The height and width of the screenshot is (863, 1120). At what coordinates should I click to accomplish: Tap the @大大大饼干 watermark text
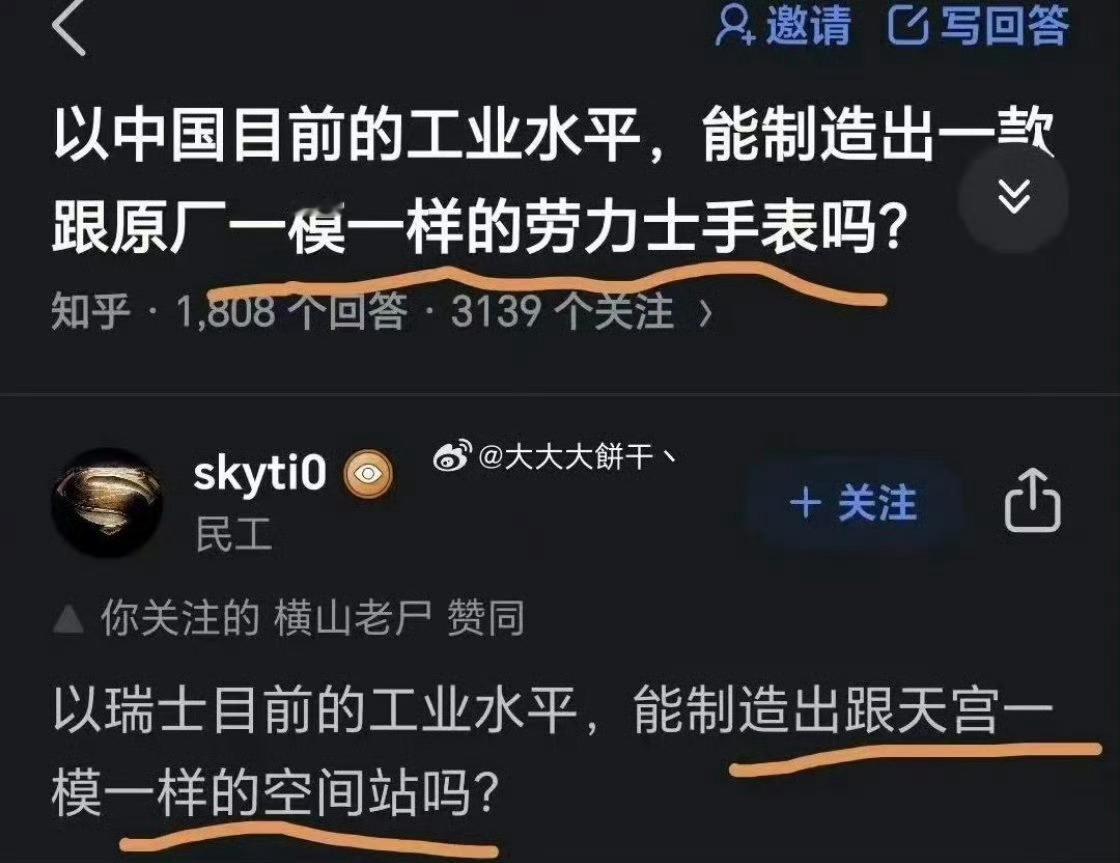click(x=576, y=456)
